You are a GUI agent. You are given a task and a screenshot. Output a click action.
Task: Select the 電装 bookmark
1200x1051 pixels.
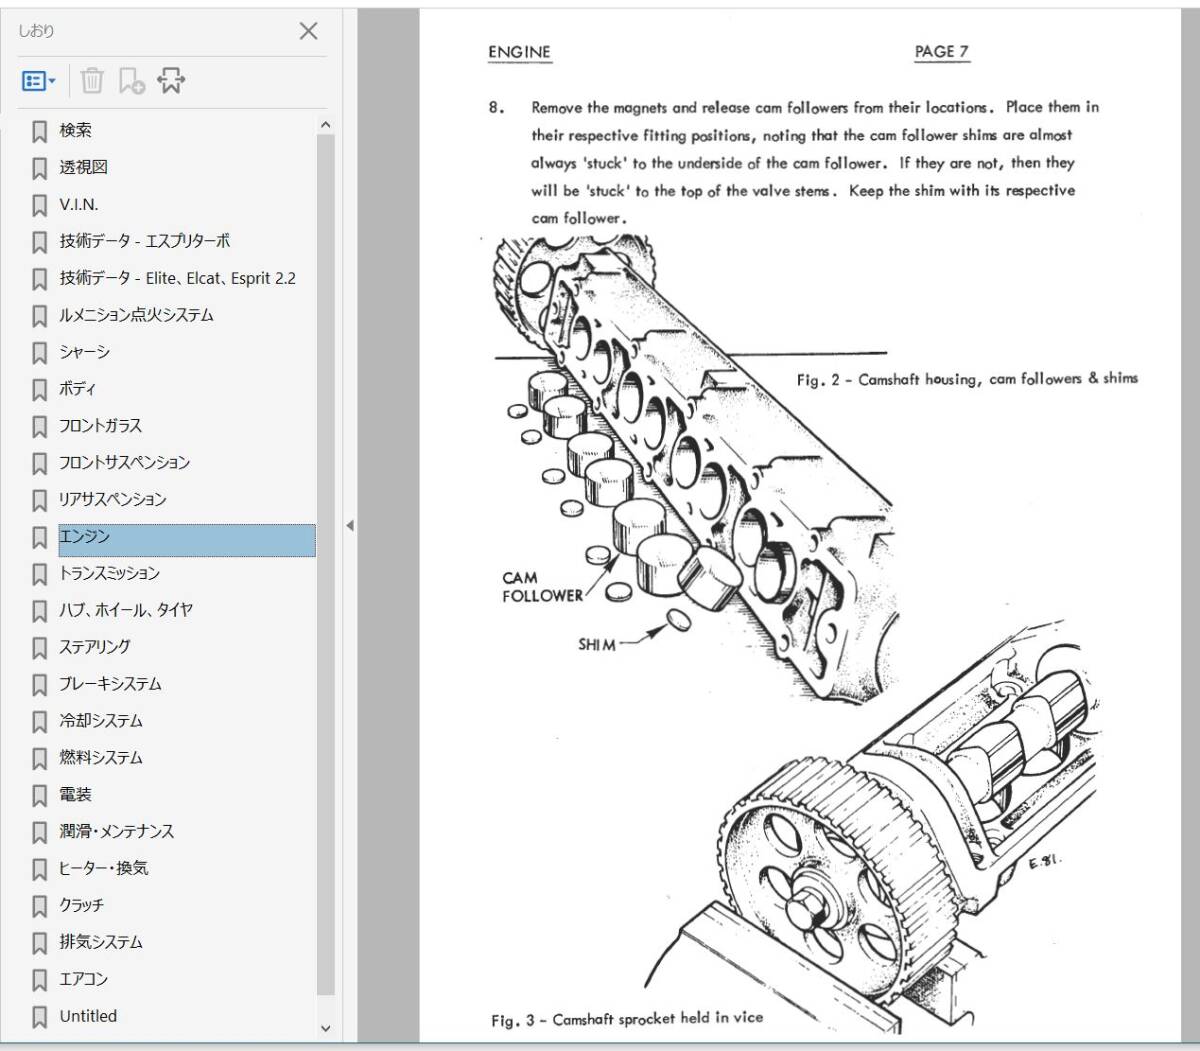(x=75, y=795)
